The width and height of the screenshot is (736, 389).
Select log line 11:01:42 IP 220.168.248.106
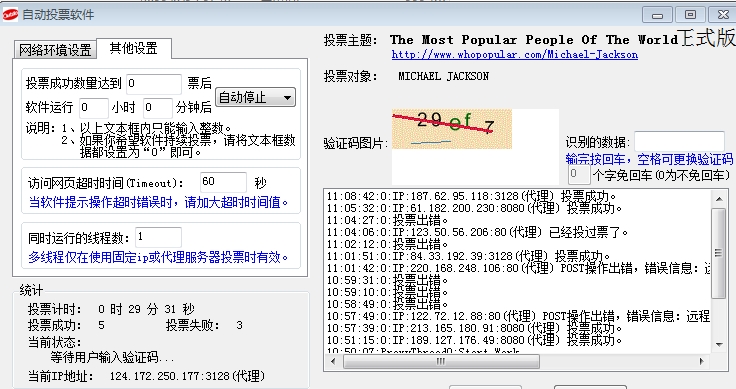pyautogui.click(x=518, y=268)
